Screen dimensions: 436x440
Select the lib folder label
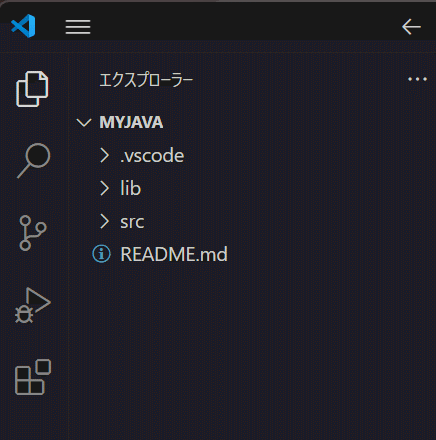tap(131, 188)
